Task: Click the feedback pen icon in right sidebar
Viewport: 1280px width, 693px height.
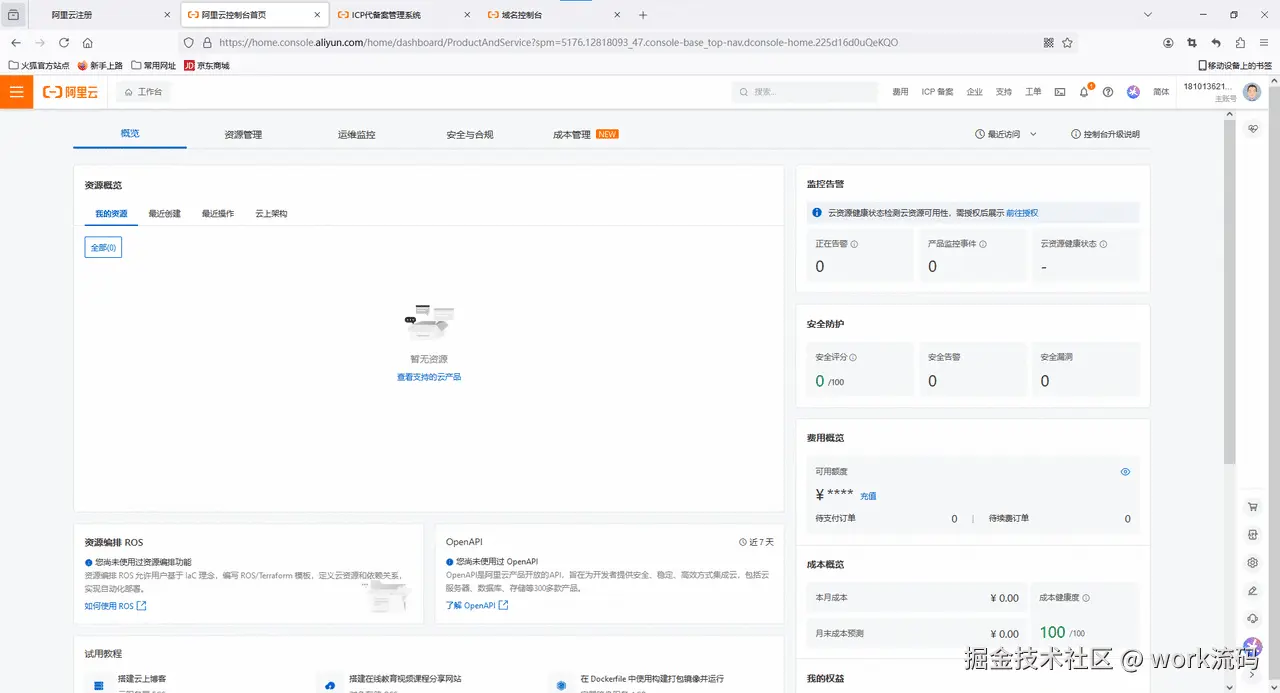Action: coord(1253,590)
